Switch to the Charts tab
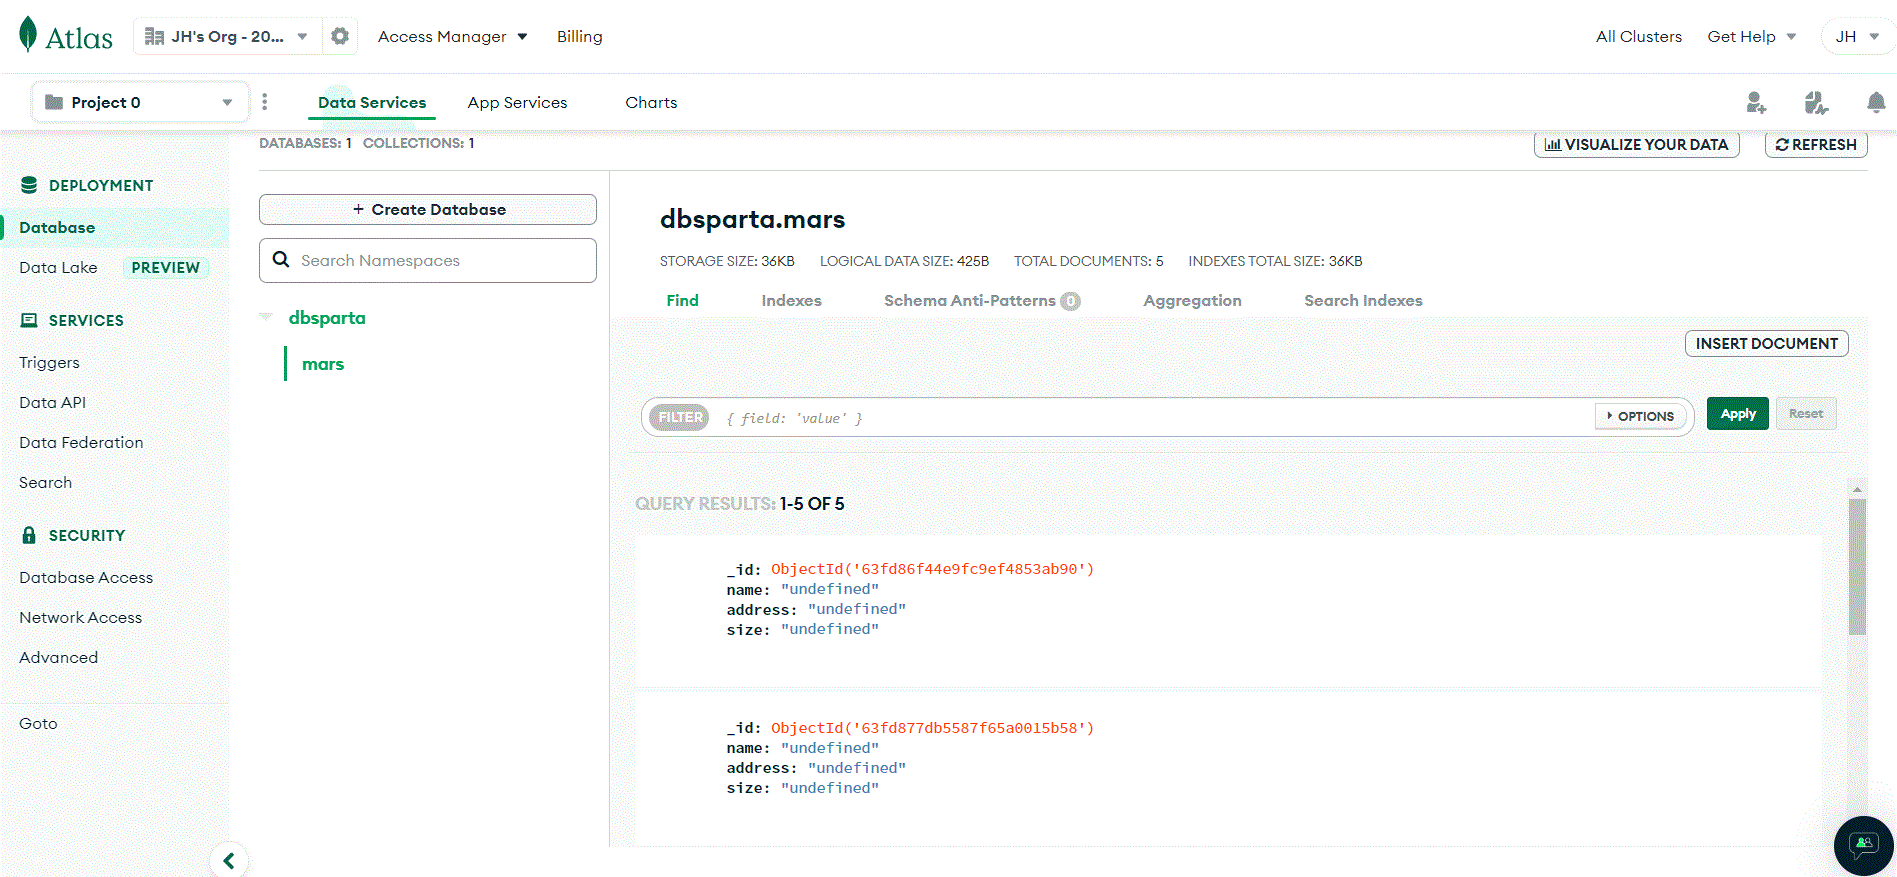 651,102
